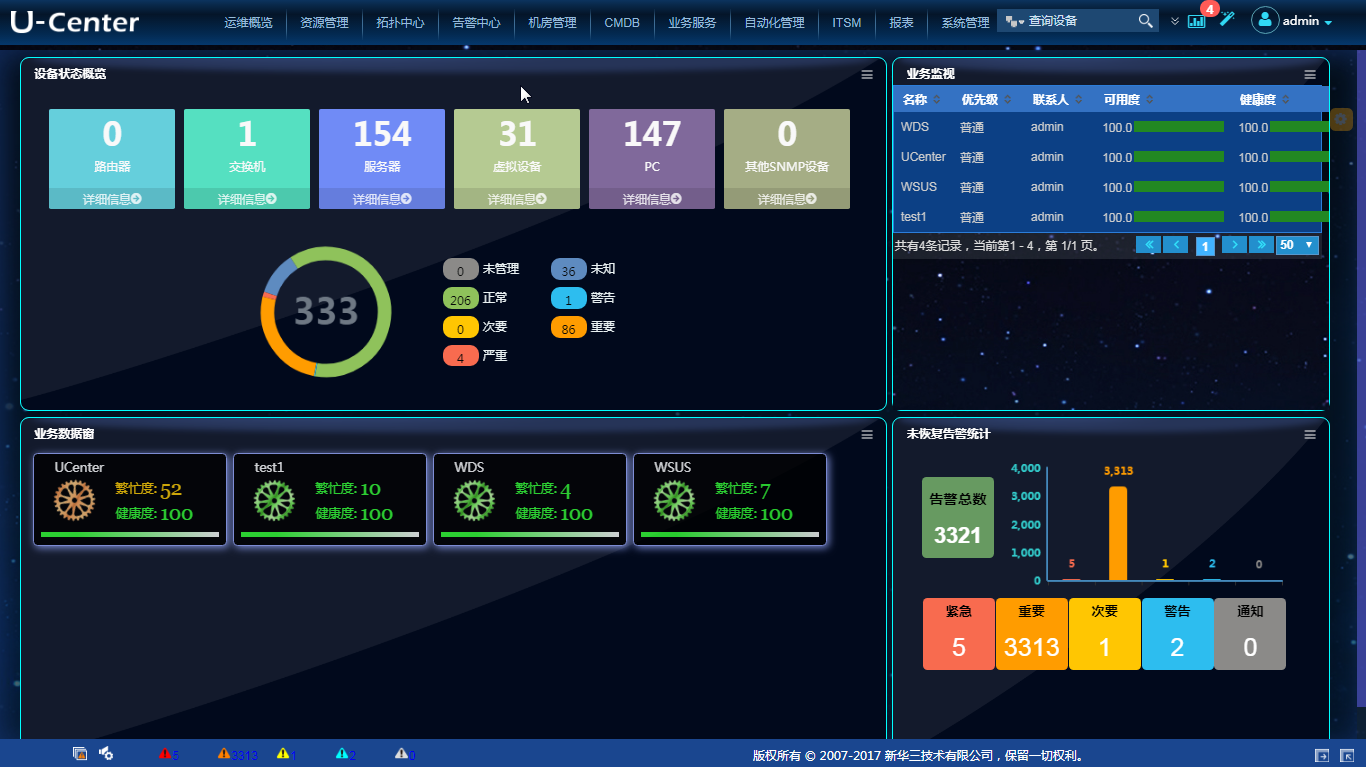Sort the table by 名称 column
This screenshot has width=1366, height=767.
click(x=920, y=100)
